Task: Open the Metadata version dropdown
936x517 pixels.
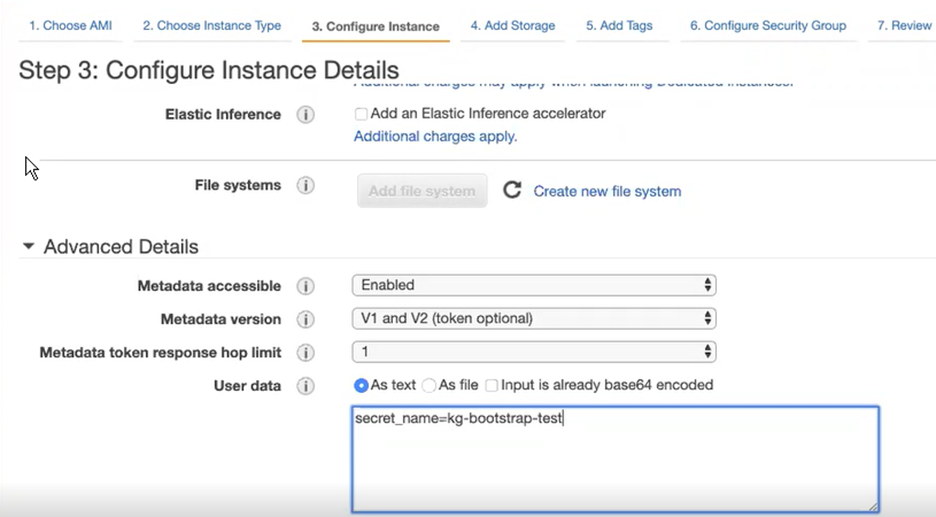Action: (534, 319)
